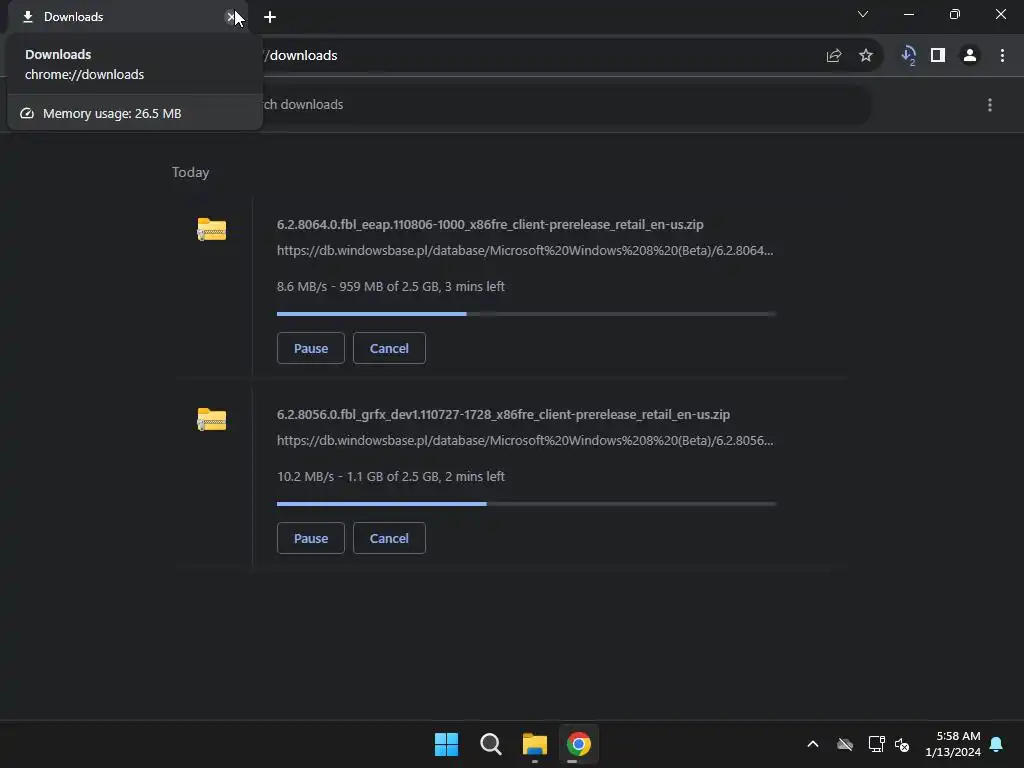Open taskbar Search icon
The width and height of the screenshot is (1024, 768).
490,744
